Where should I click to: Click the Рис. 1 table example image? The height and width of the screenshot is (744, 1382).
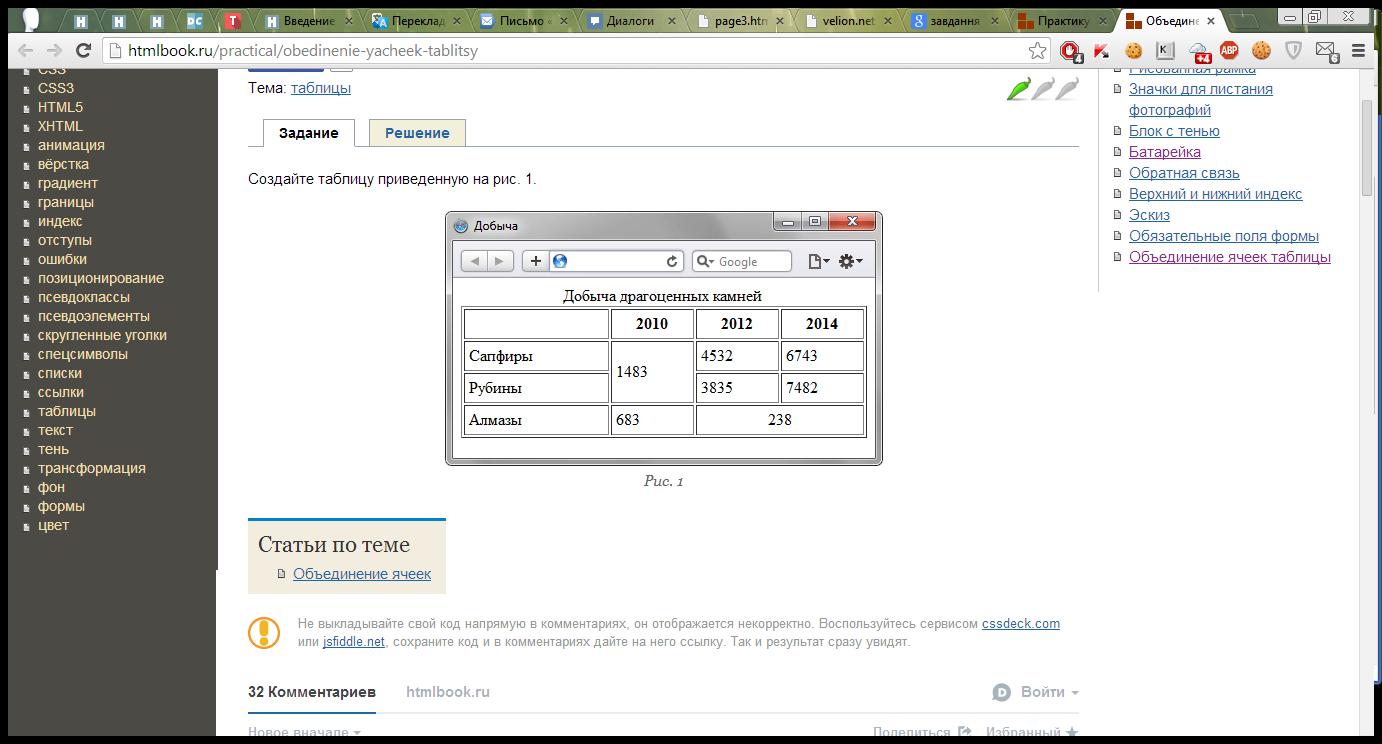pos(663,338)
